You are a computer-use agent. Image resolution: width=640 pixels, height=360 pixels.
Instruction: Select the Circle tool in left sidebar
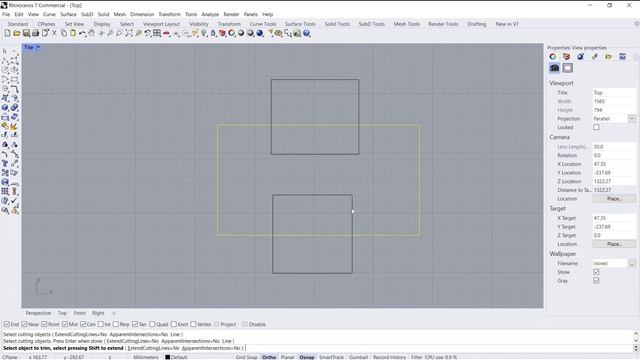[x=5, y=70]
